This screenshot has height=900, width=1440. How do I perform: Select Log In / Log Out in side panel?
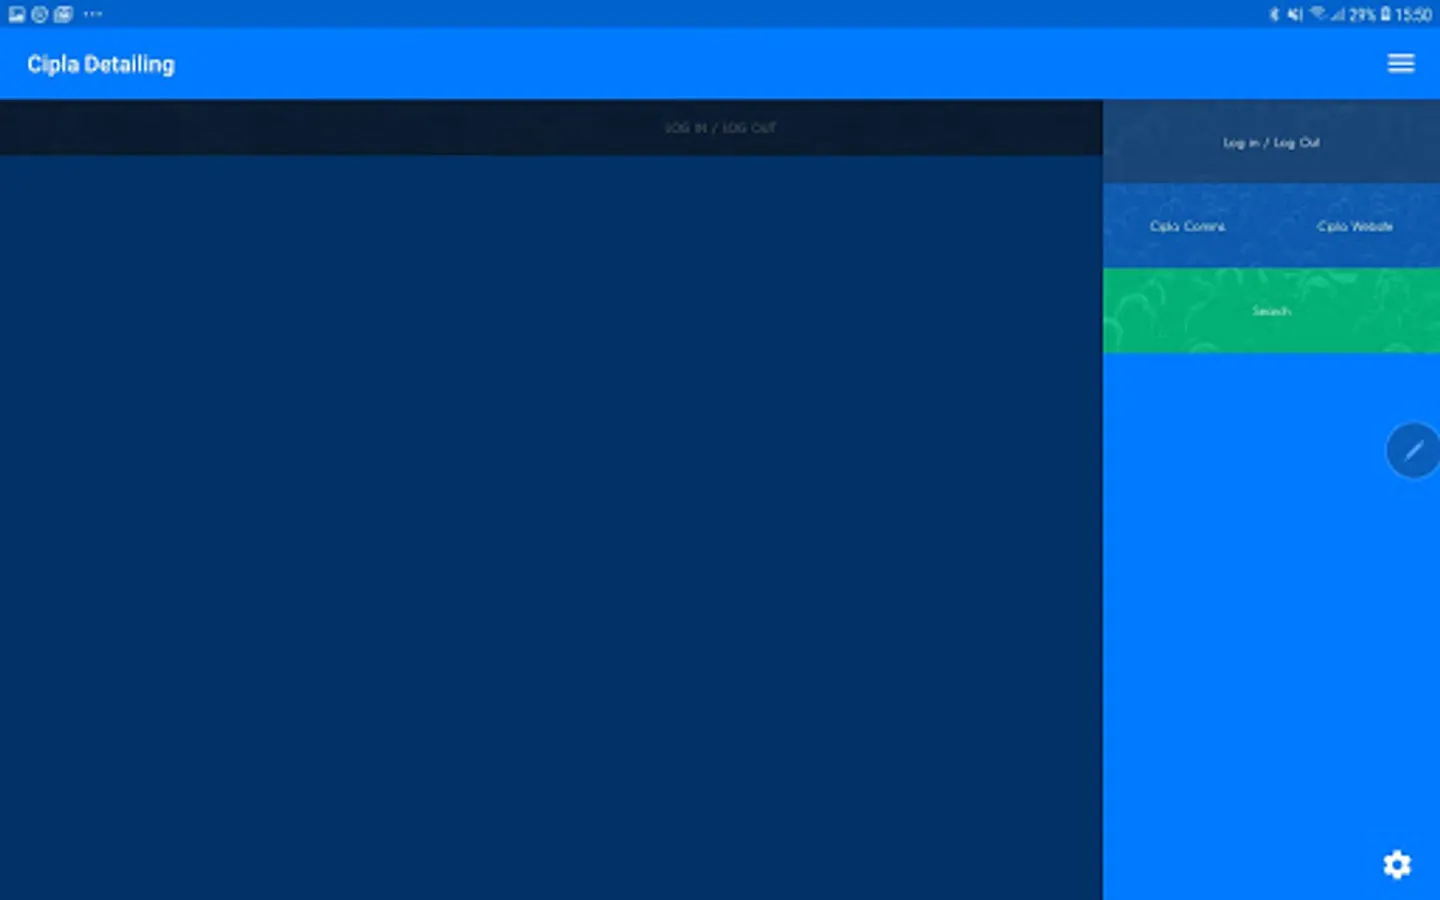click(1271, 142)
